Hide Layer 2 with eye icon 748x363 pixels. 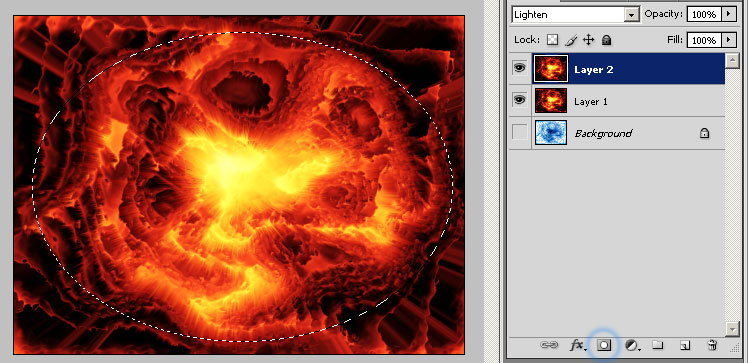[519, 69]
